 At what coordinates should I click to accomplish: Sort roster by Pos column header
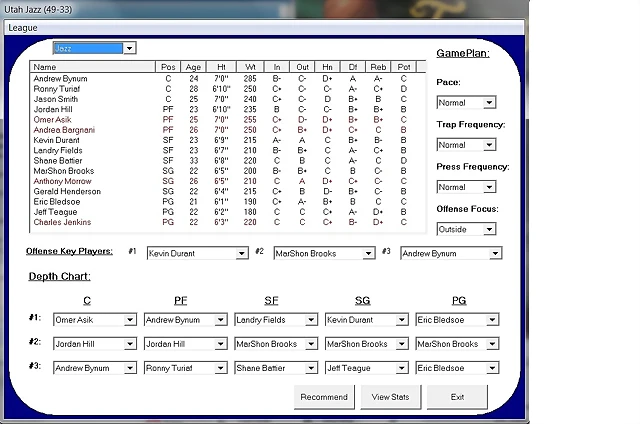168,67
